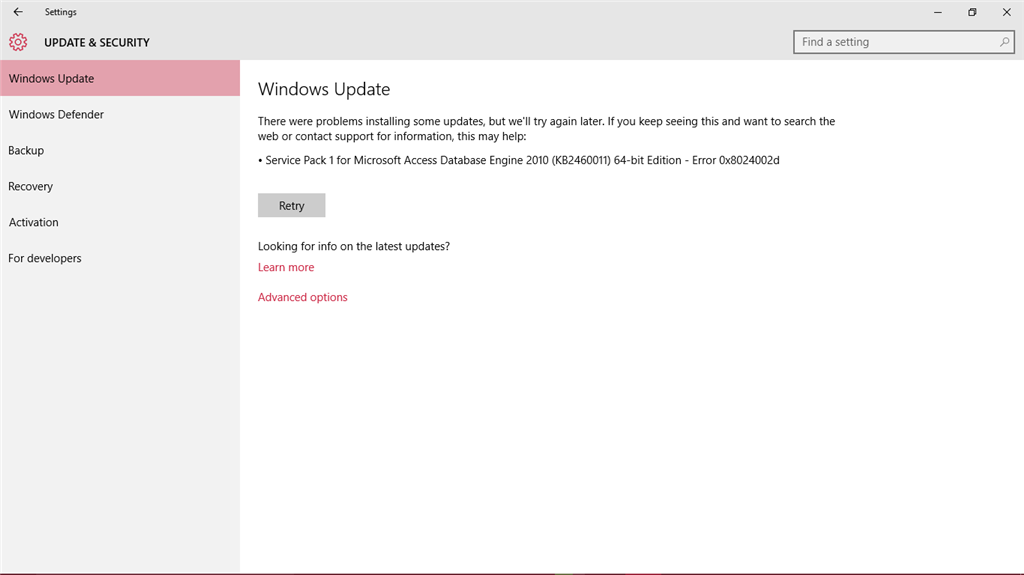
Task: Click the KB2460011 error message line
Action: coord(519,160)
